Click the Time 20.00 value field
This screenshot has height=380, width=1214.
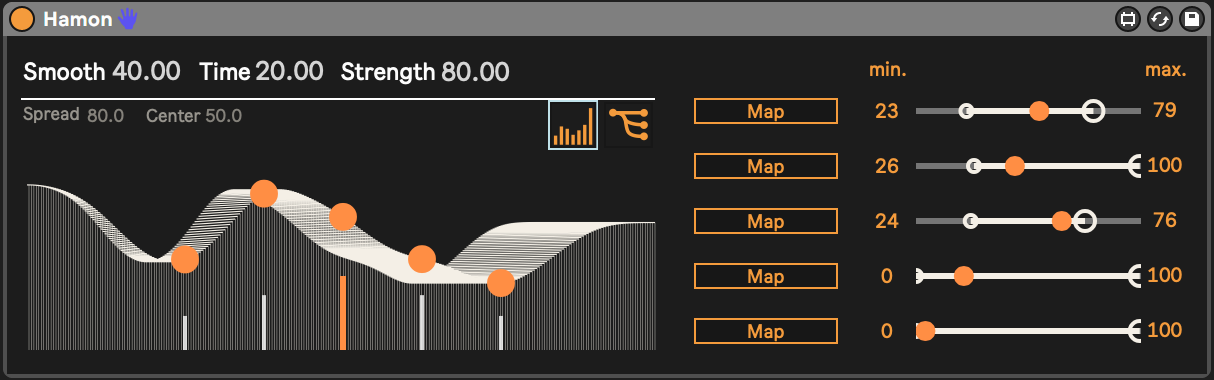coord(289,72)
